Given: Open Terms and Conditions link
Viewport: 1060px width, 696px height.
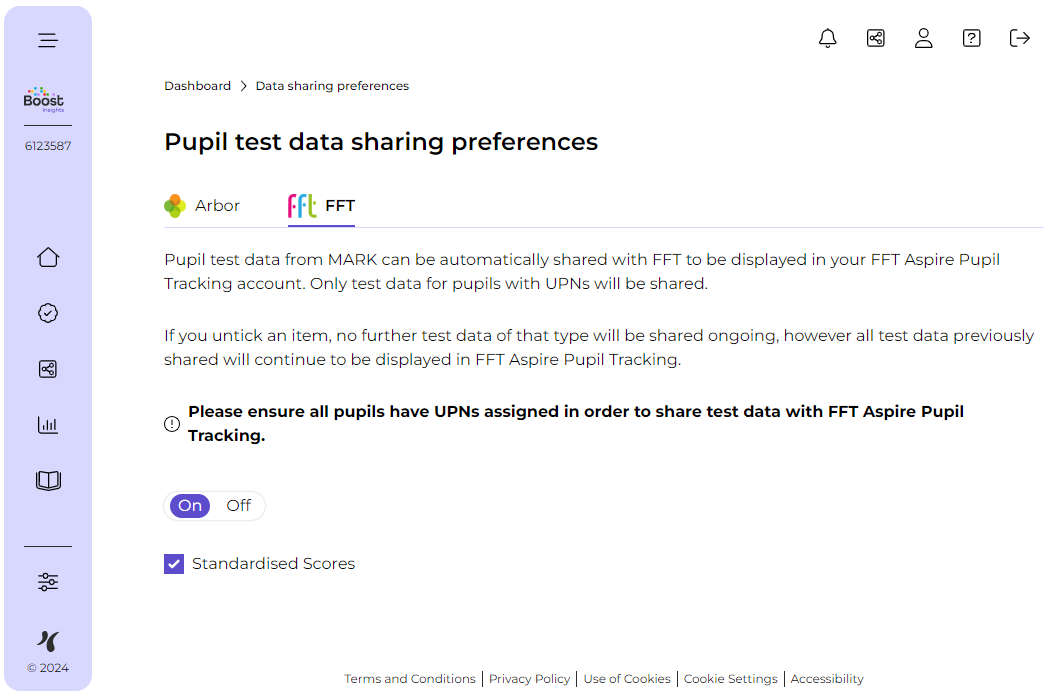Looking at the screenshot, I should (x=410, y=679).
